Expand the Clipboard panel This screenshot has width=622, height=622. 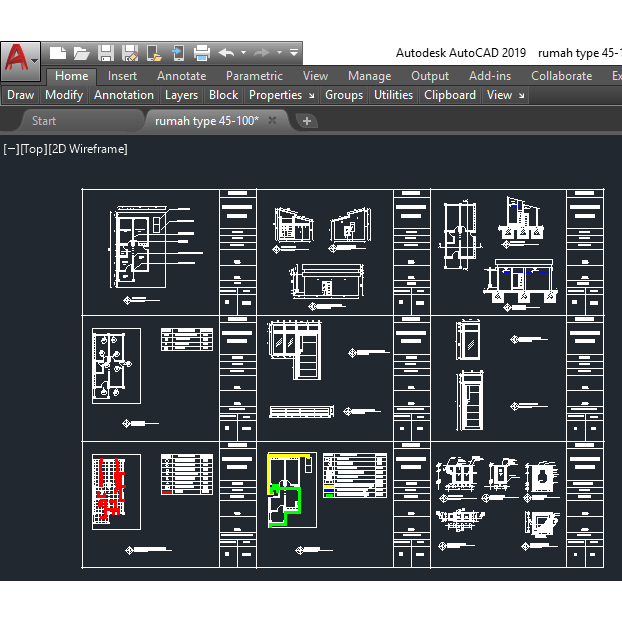[450, 95]
